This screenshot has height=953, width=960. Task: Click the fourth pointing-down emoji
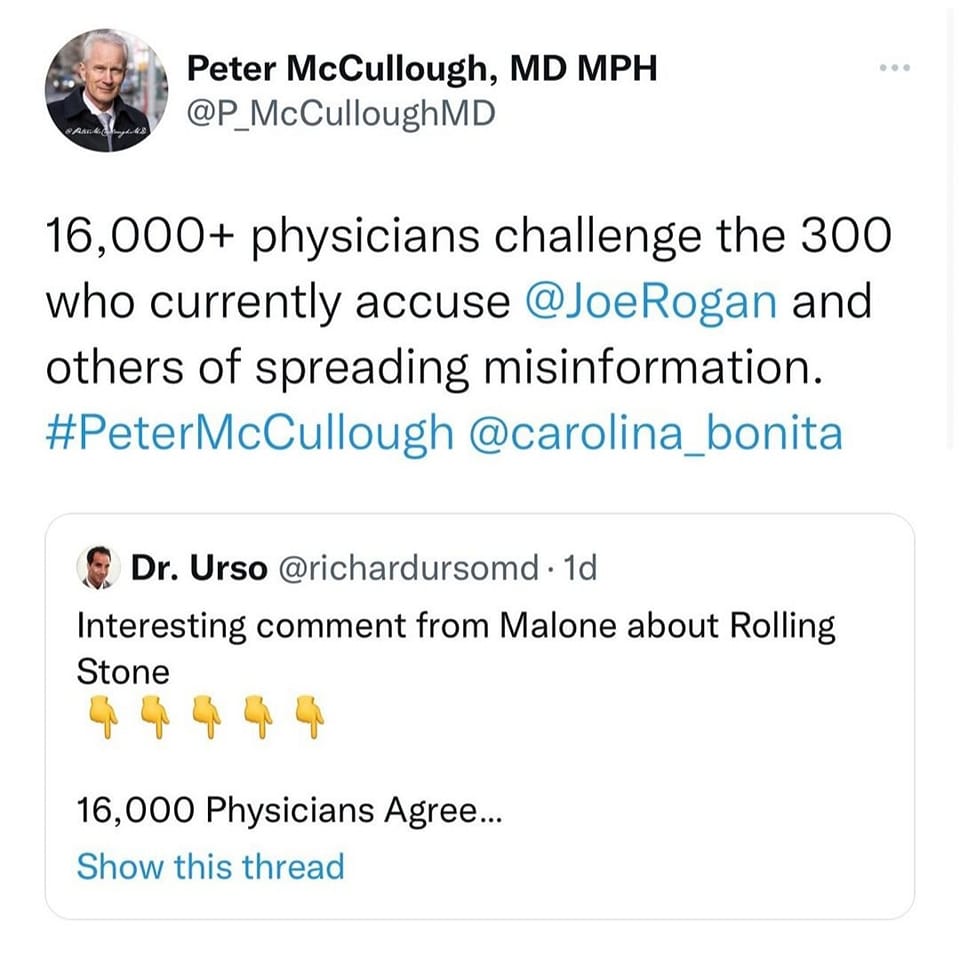(x=259, y=715)
